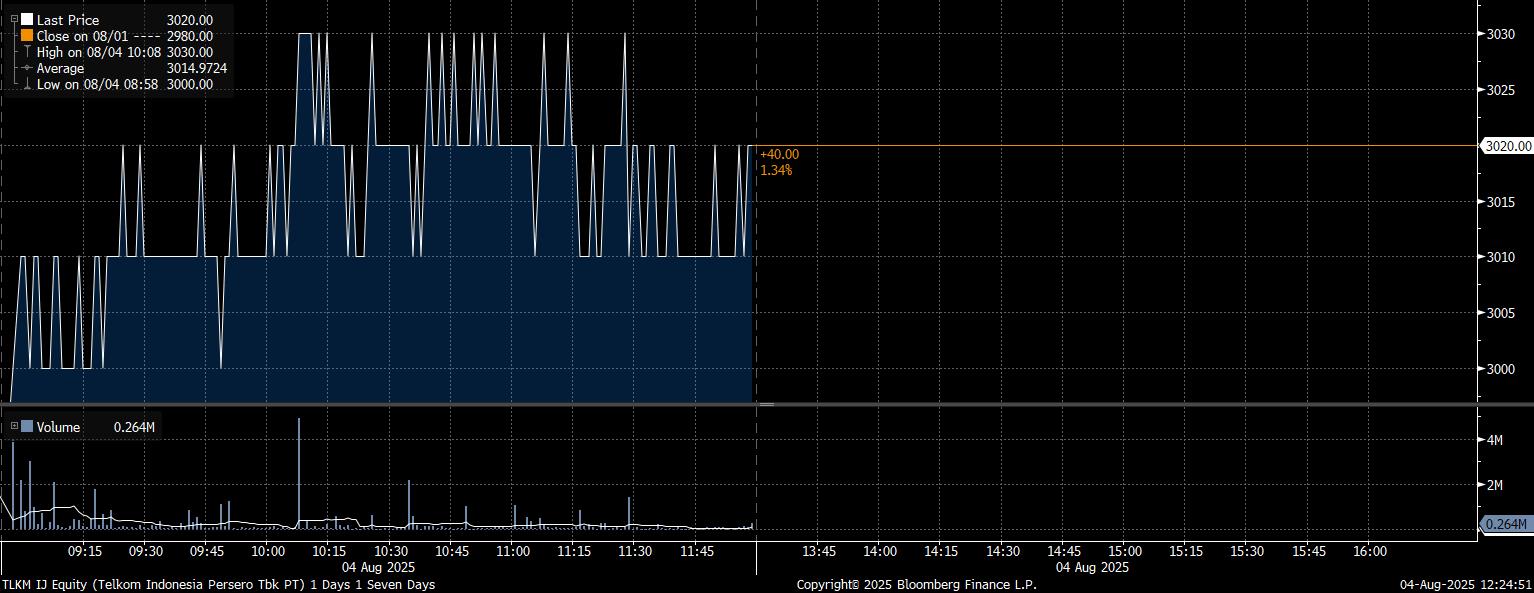Click the panel divider between price and volume
Screen dimensions: 1534x593
click(x=738, y=404)
